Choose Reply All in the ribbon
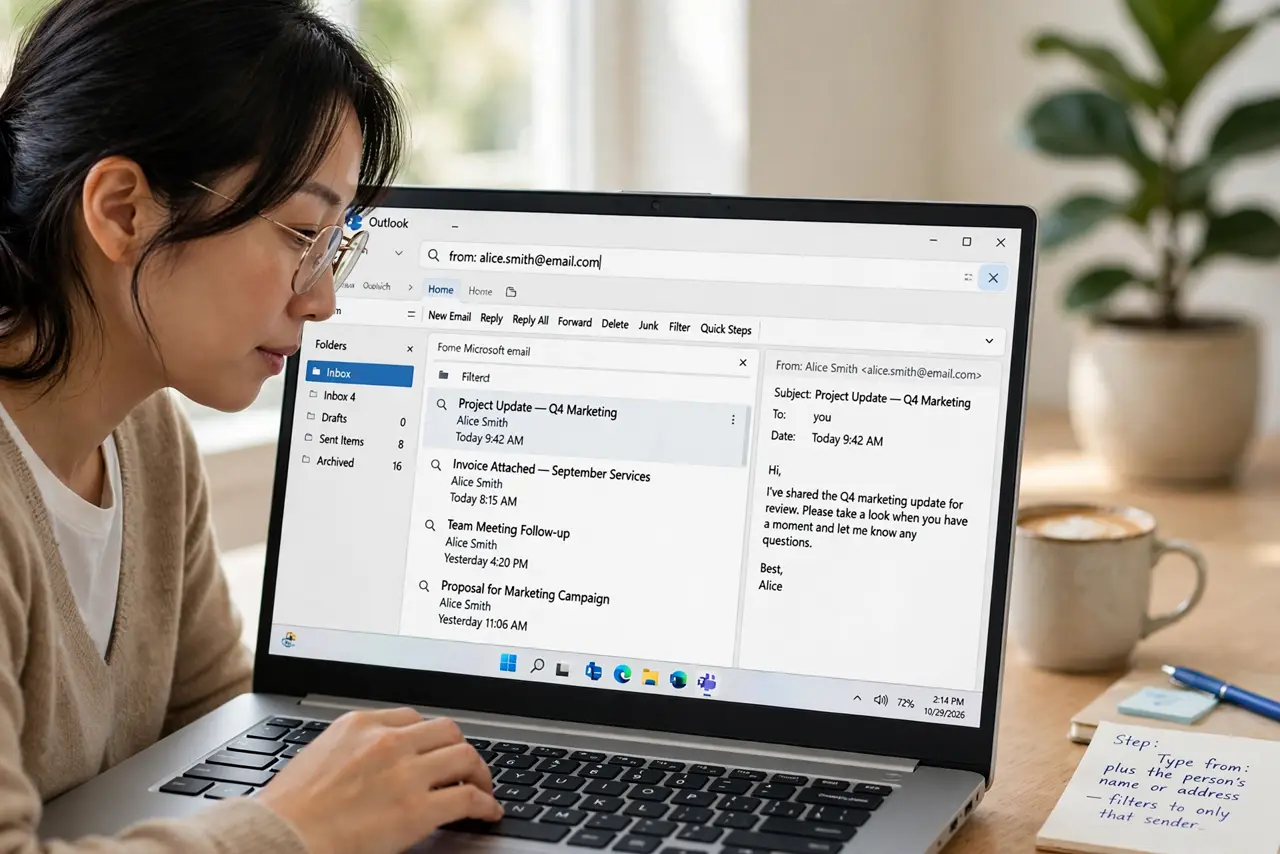The width and height of the screenshot is (1280, 854). pos(530,321)
